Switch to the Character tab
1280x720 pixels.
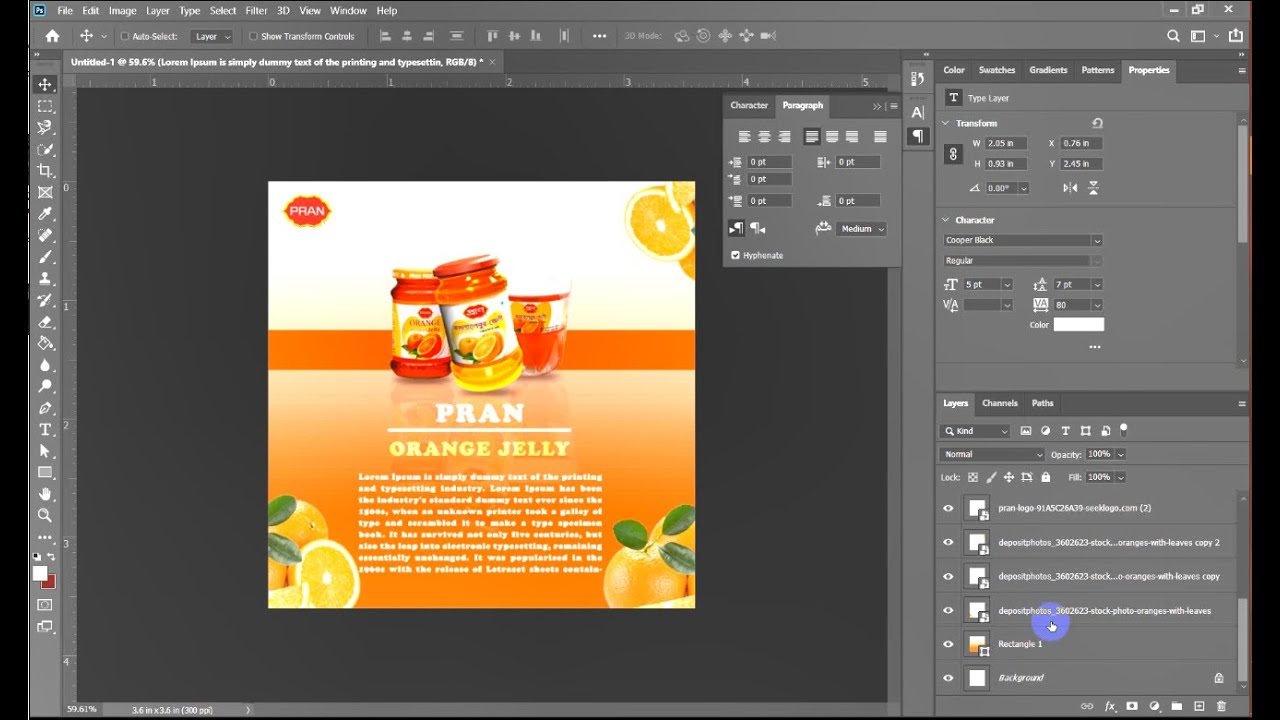pyautogui.click(x=749, y=105)
